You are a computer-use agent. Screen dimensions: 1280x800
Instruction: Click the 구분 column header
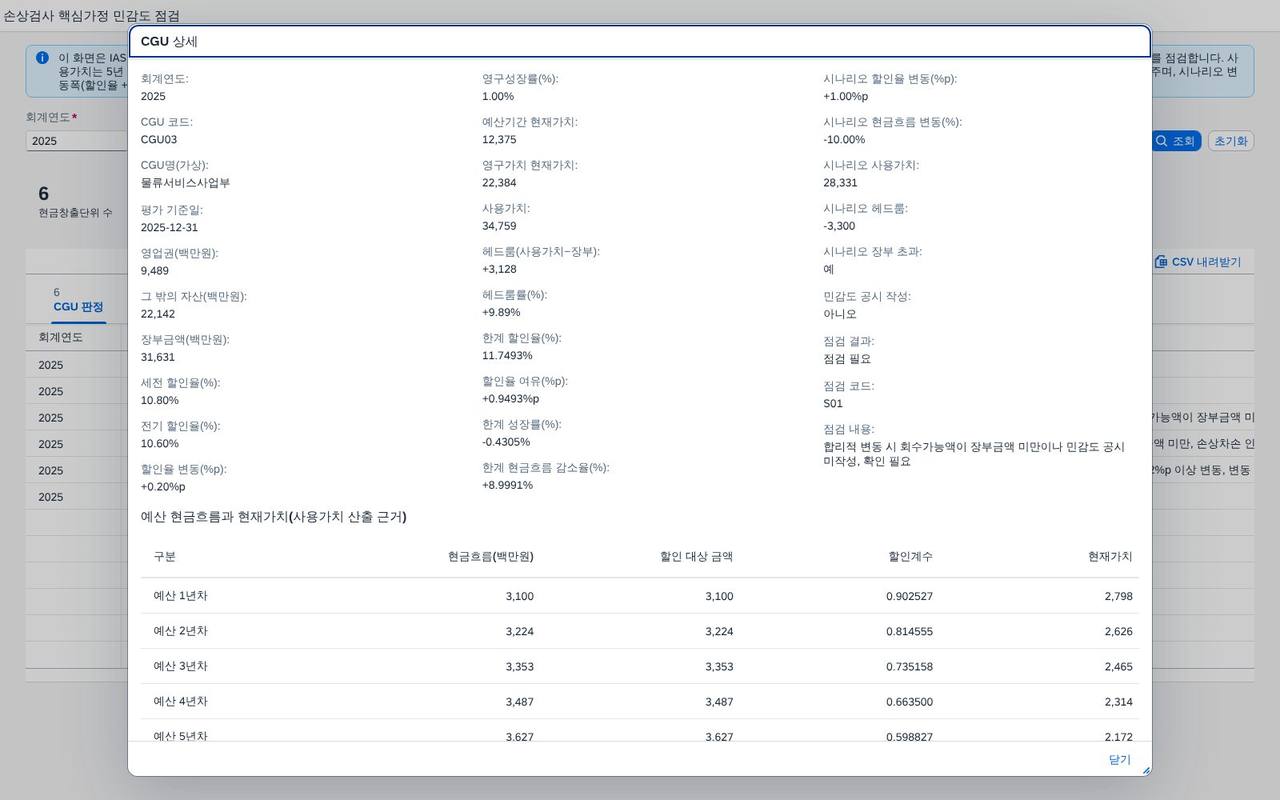[164, 557]
